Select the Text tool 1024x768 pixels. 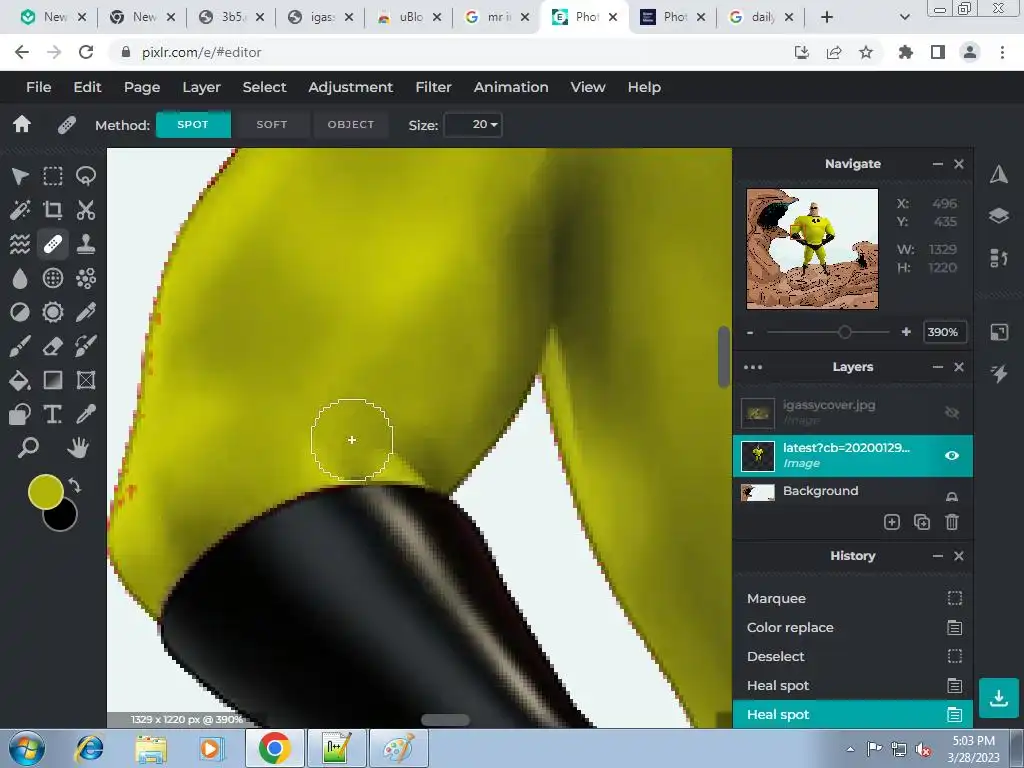(x=53, y=414)
